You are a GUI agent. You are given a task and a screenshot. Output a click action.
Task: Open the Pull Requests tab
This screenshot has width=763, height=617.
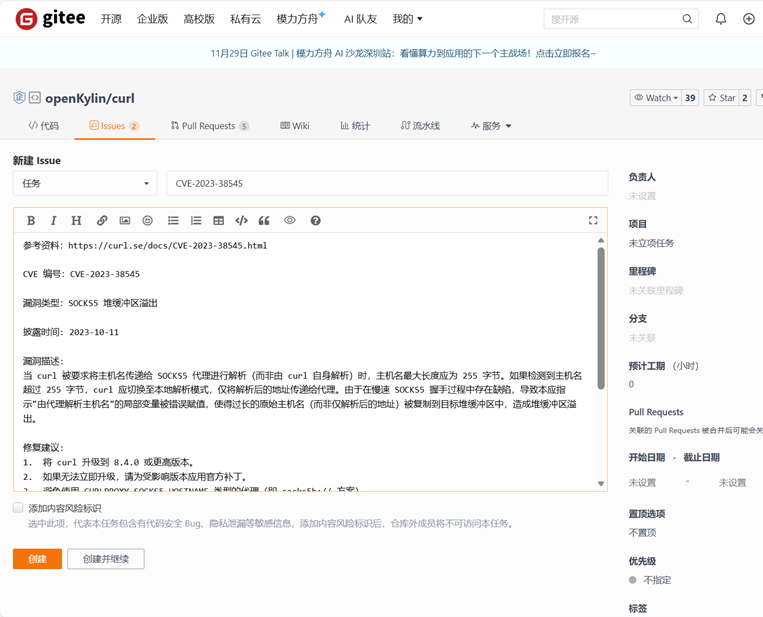[x=210, y=126]
